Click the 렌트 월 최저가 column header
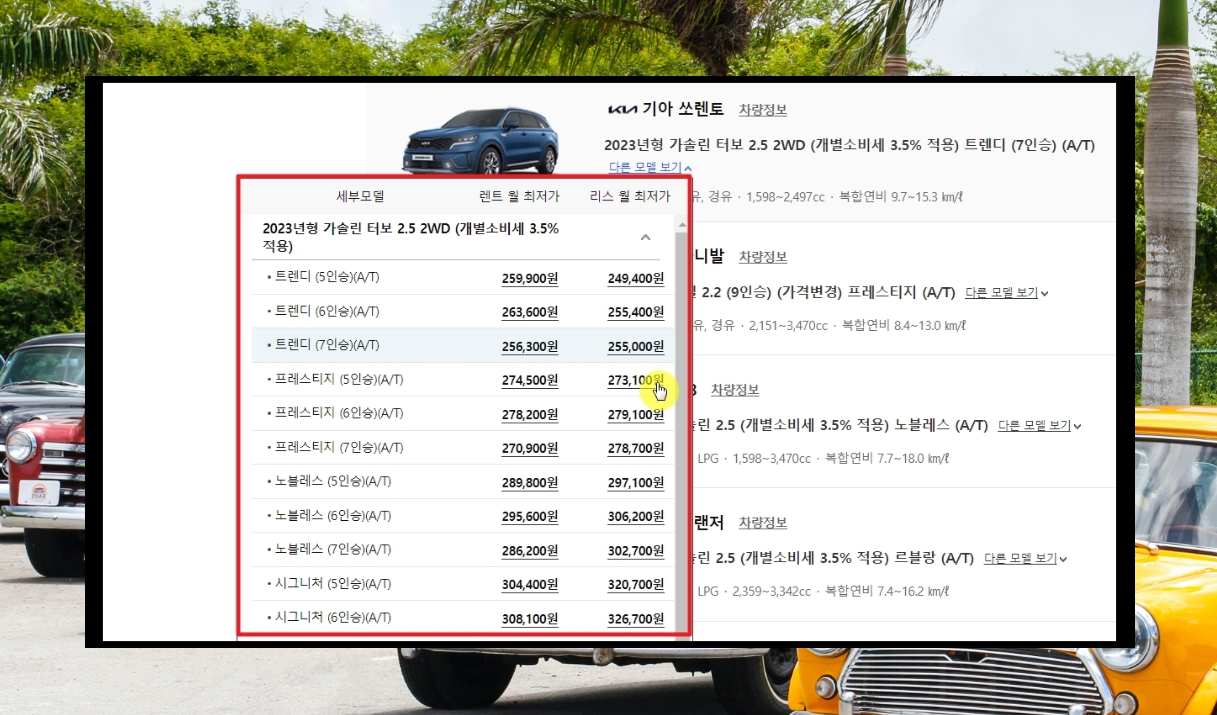This screenshot has height=715, width=1217. click(519, 197)
